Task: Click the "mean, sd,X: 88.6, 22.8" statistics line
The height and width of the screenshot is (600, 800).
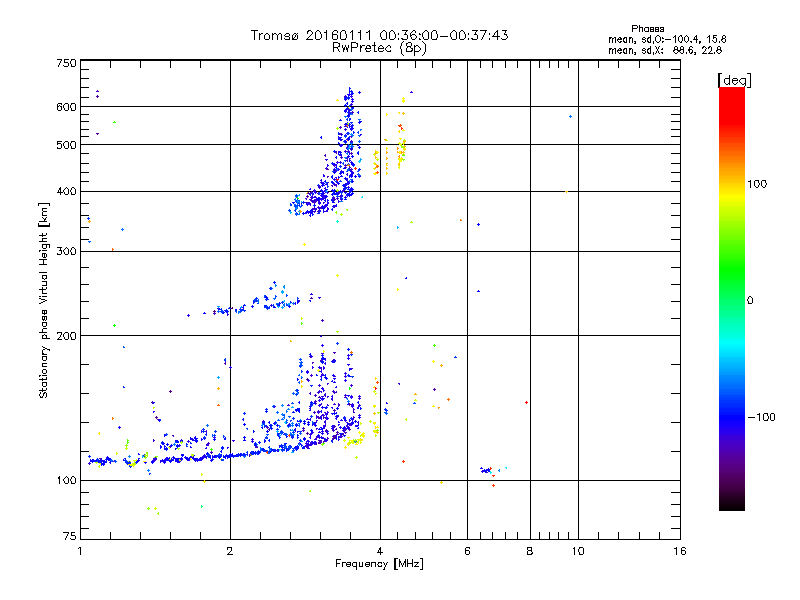Action: (x=665, y=50)
